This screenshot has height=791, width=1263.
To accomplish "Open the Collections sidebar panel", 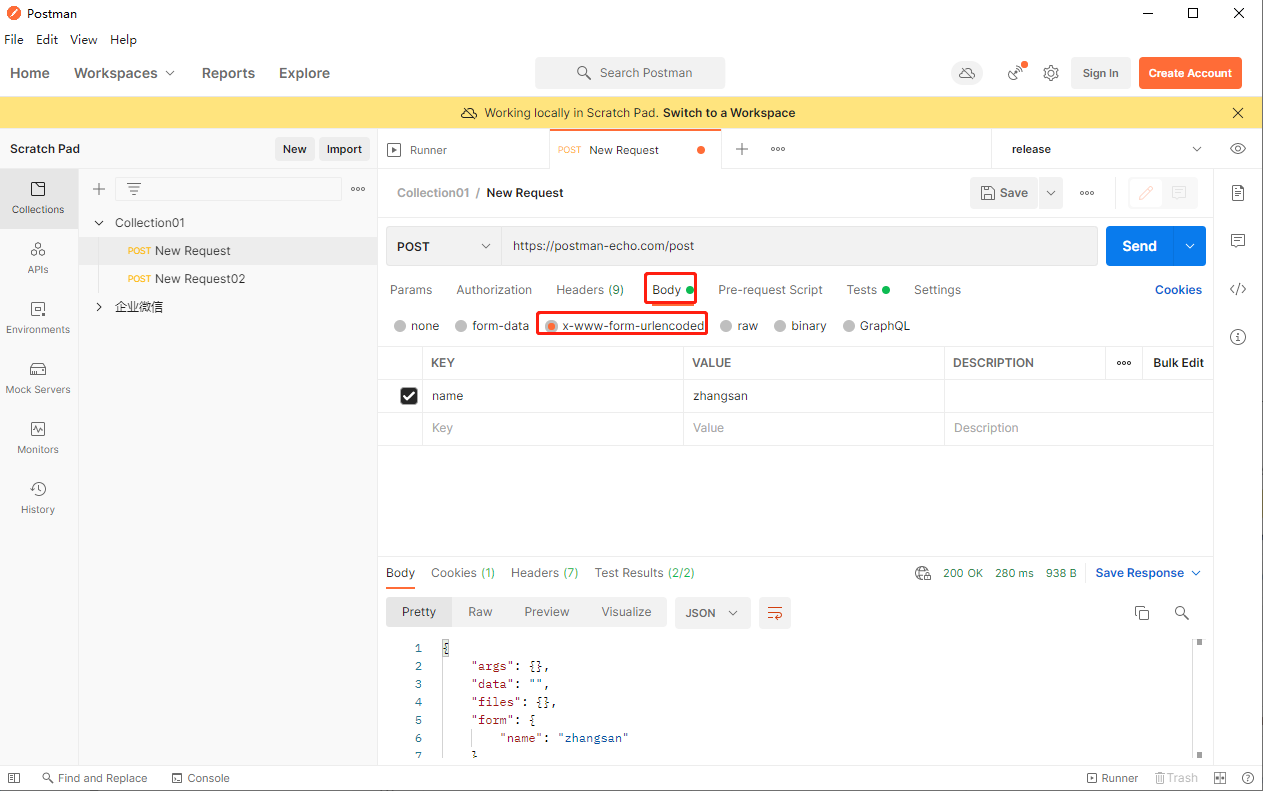I will tap(38, 198).
